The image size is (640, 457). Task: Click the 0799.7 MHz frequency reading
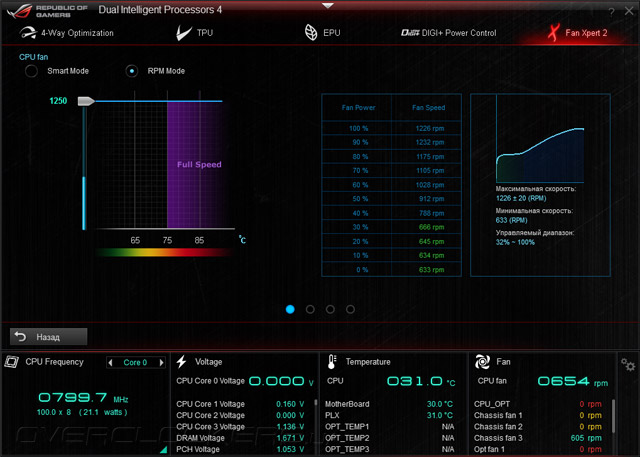tap(83, 397)
